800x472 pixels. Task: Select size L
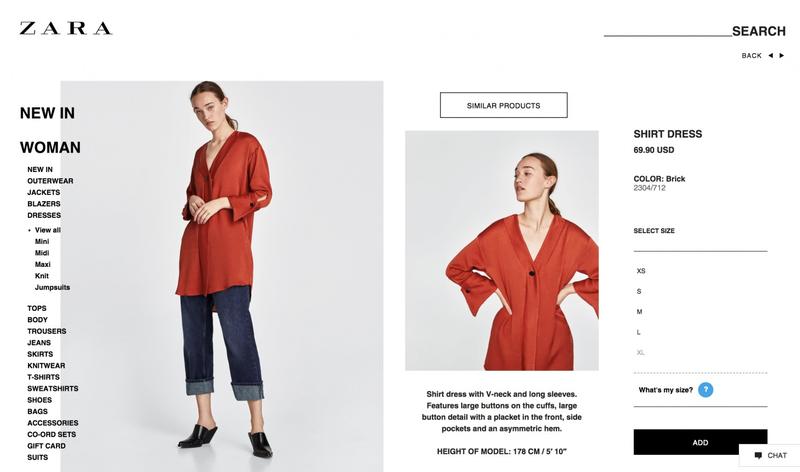(x=638, y=332)
